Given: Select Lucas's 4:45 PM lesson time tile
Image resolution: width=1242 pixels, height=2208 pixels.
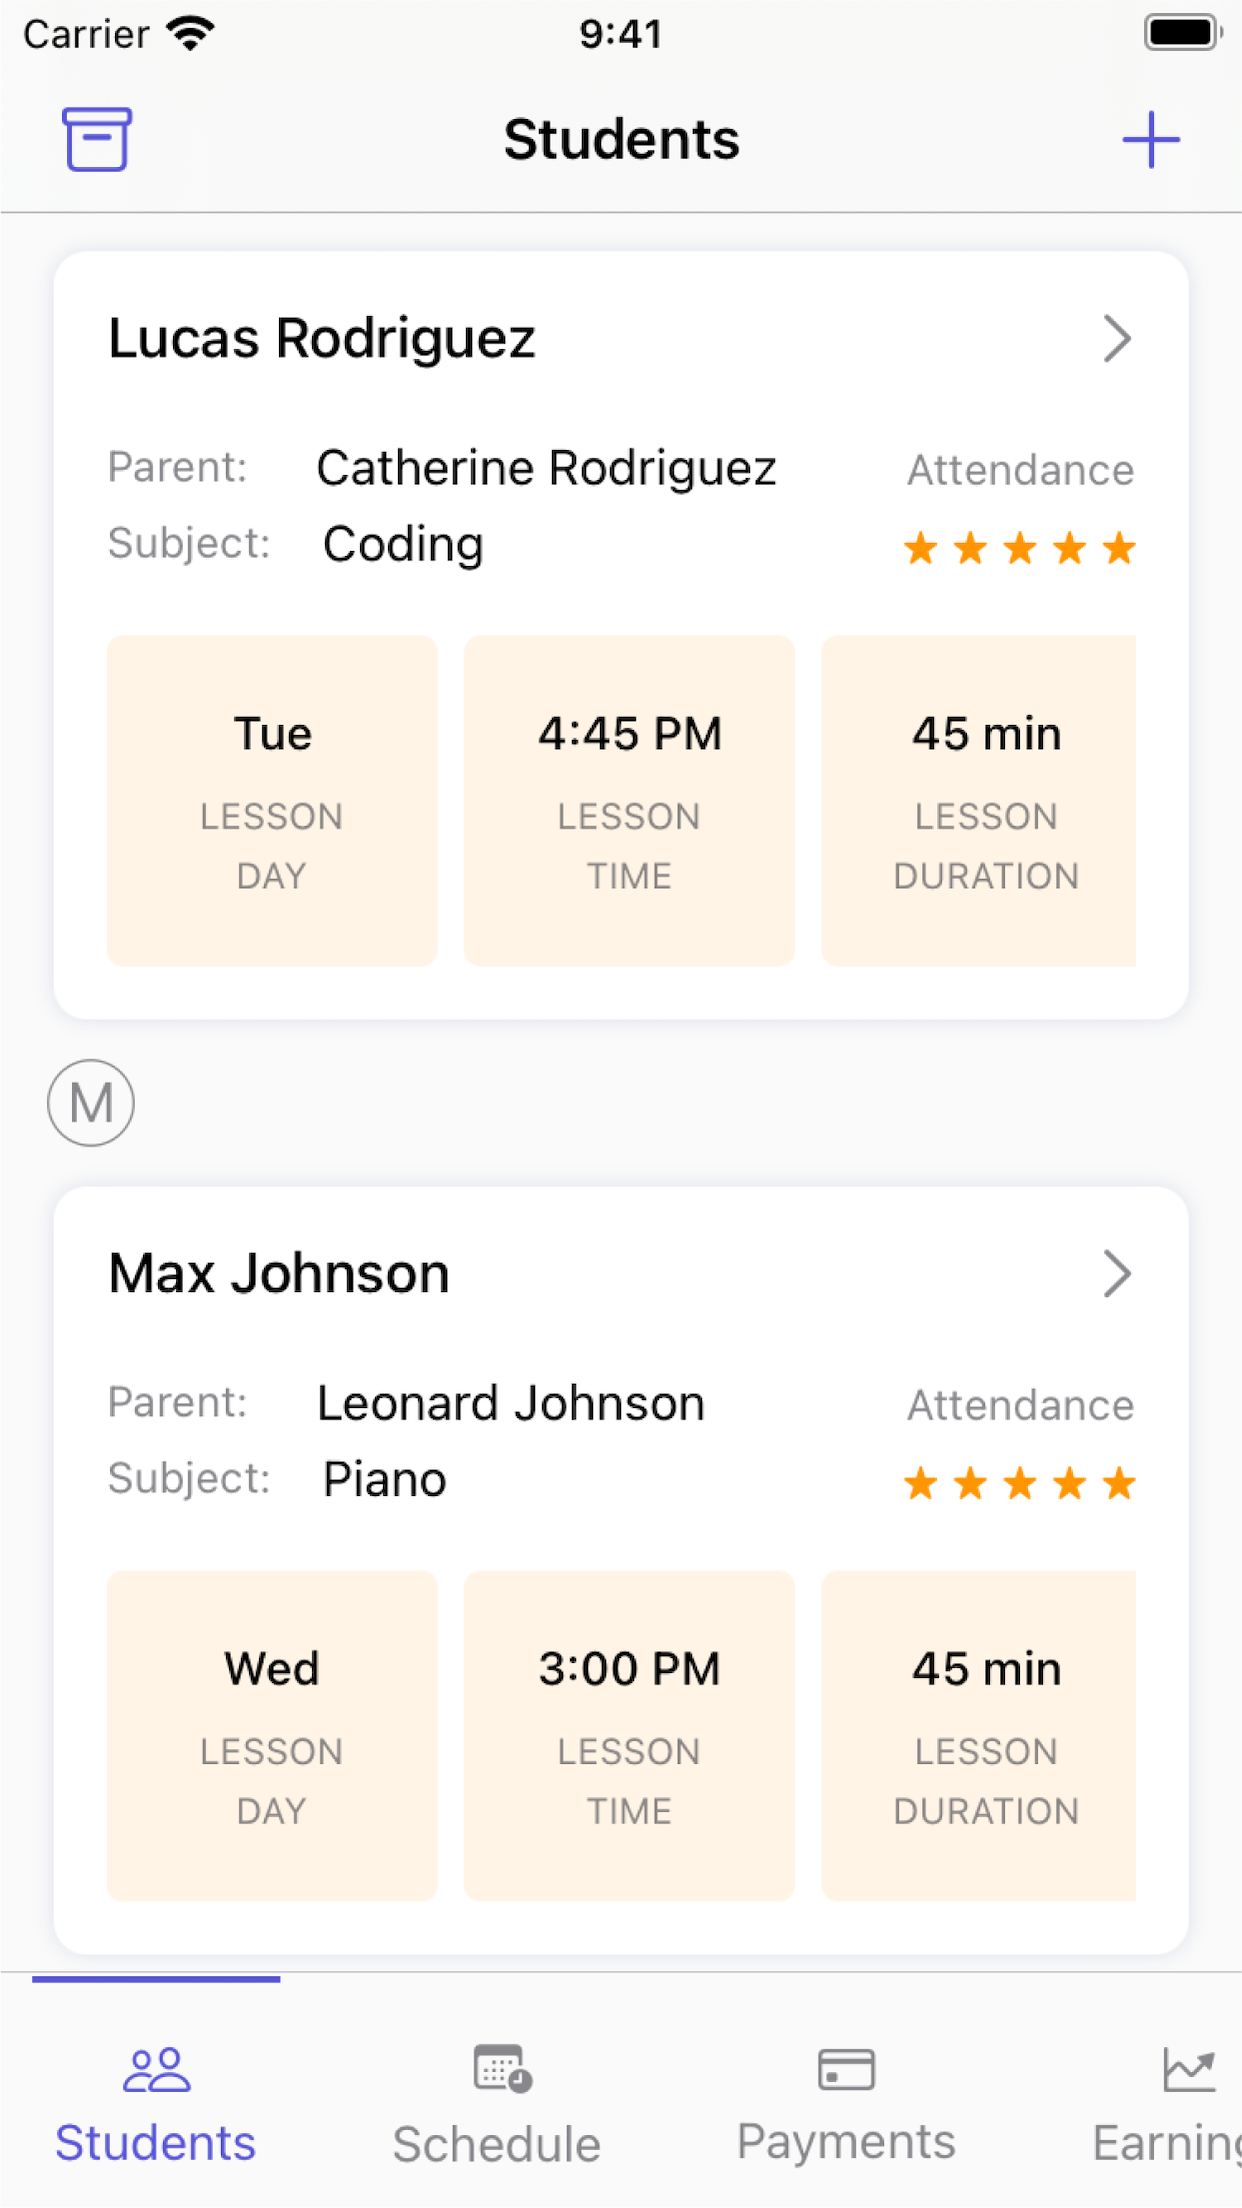Looking at the screenshot, I should pos(629,800).
